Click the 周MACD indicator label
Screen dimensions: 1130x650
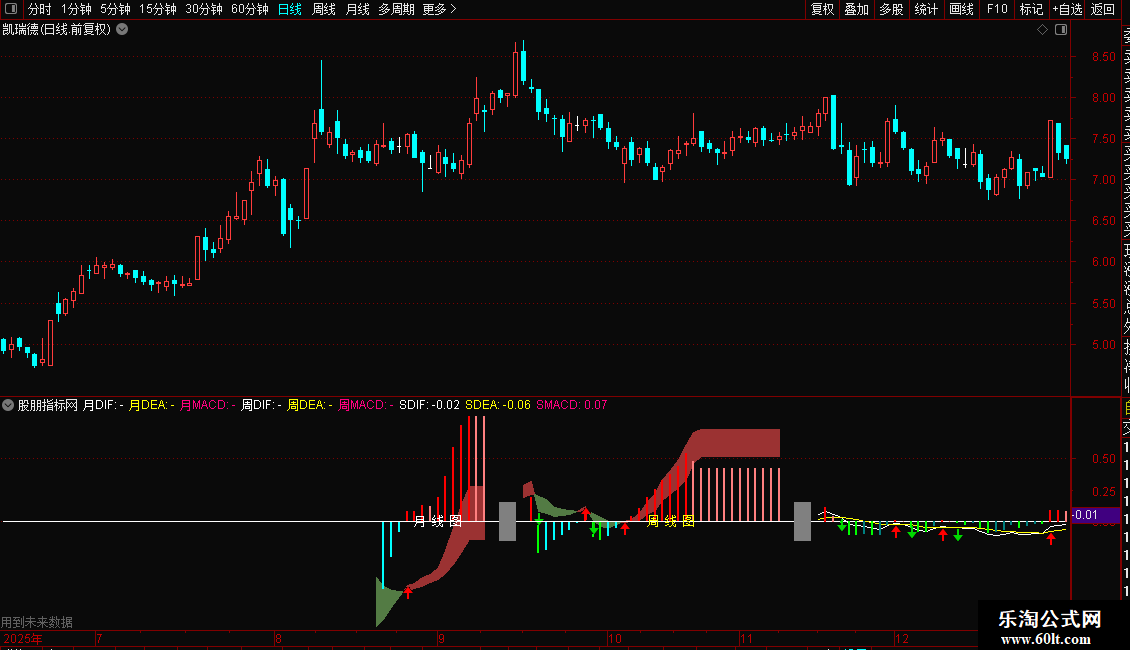point(366,405)
